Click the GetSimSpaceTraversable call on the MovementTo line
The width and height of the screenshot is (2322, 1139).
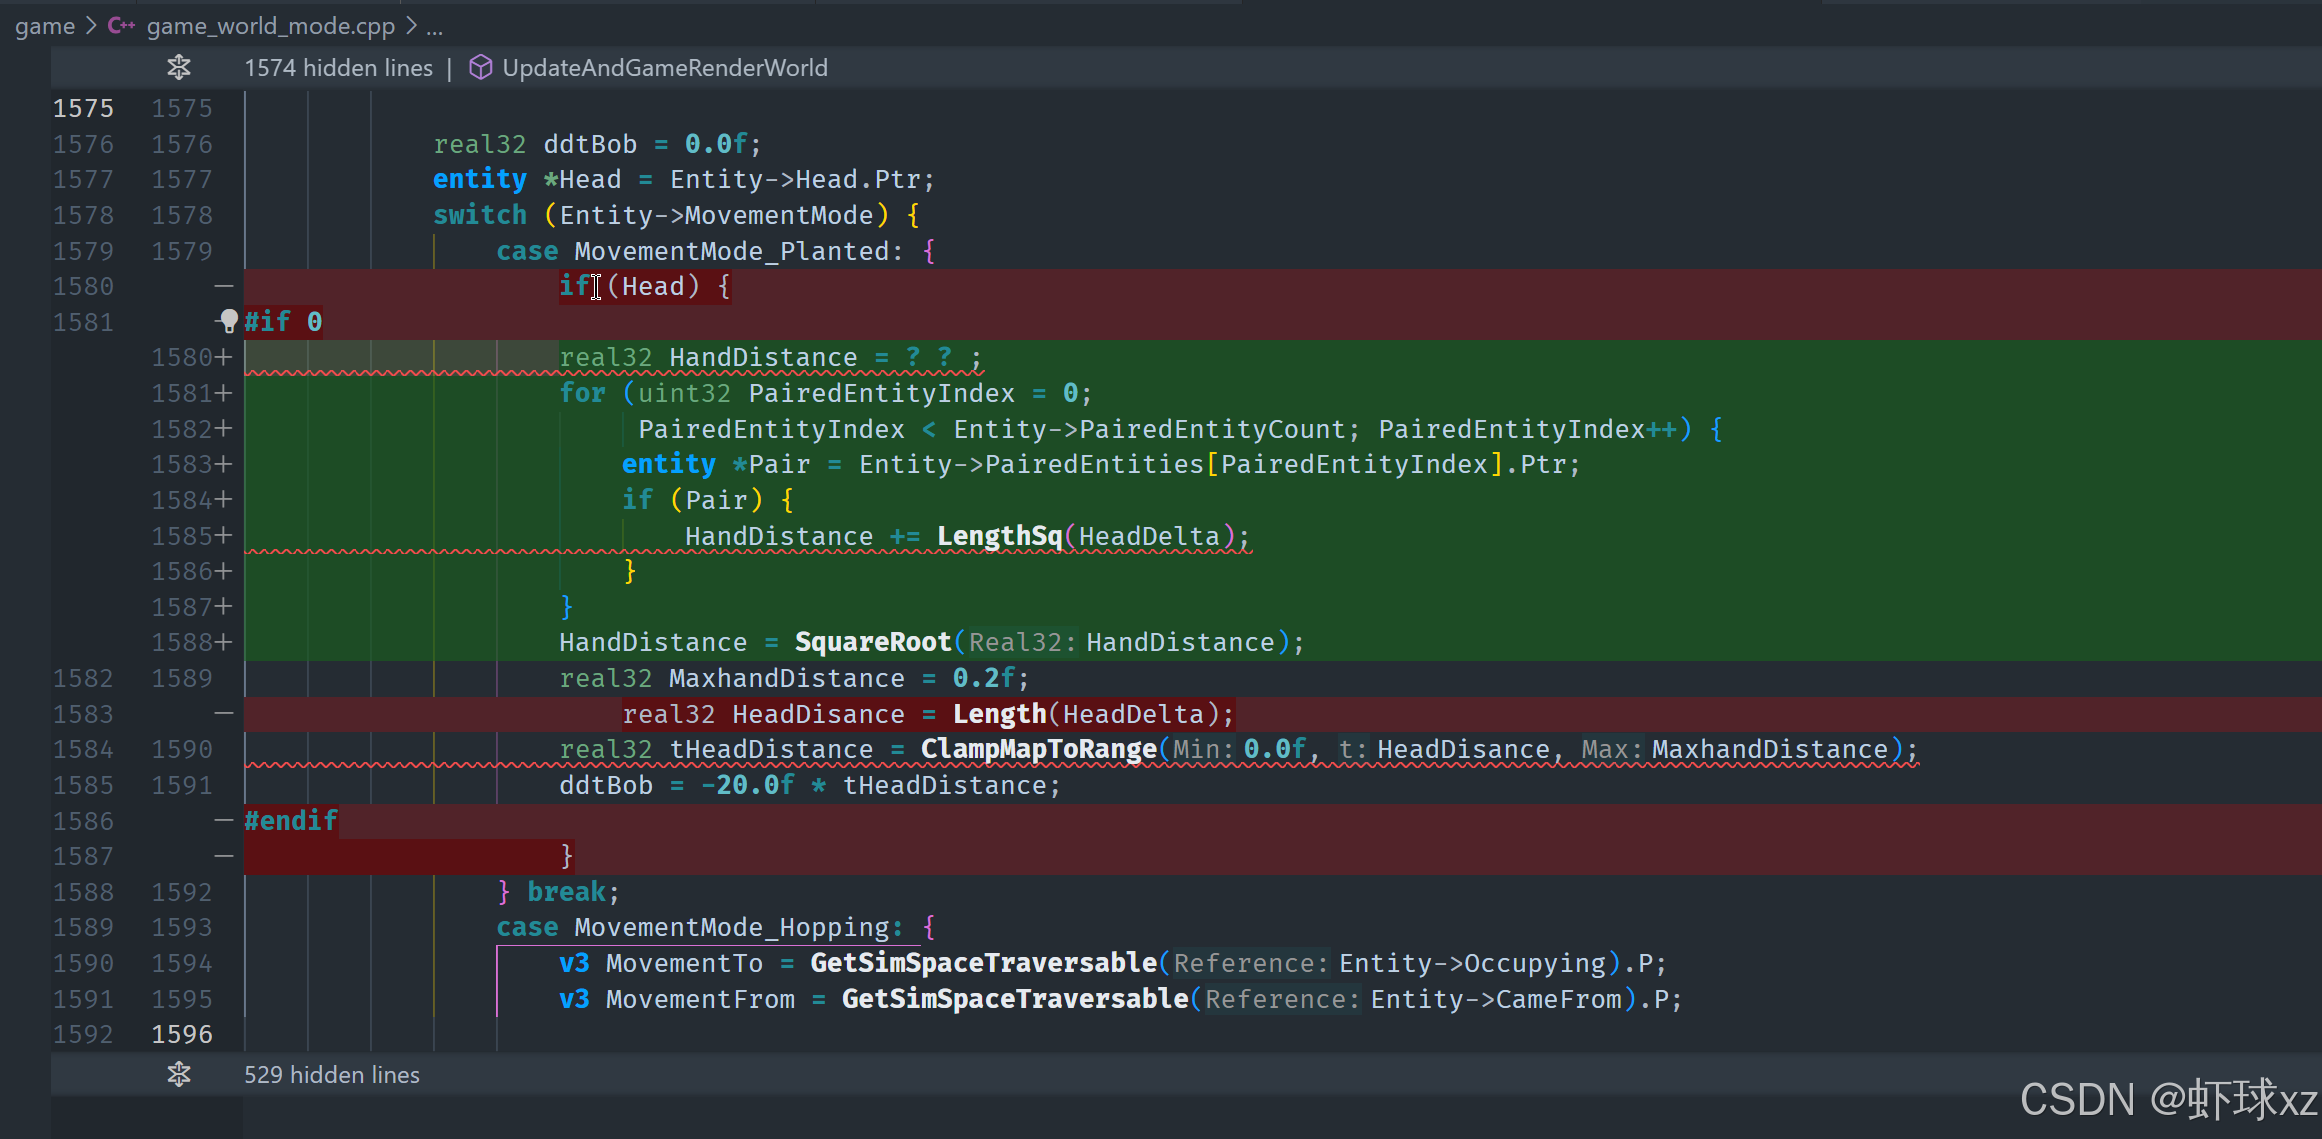(983, 963)
